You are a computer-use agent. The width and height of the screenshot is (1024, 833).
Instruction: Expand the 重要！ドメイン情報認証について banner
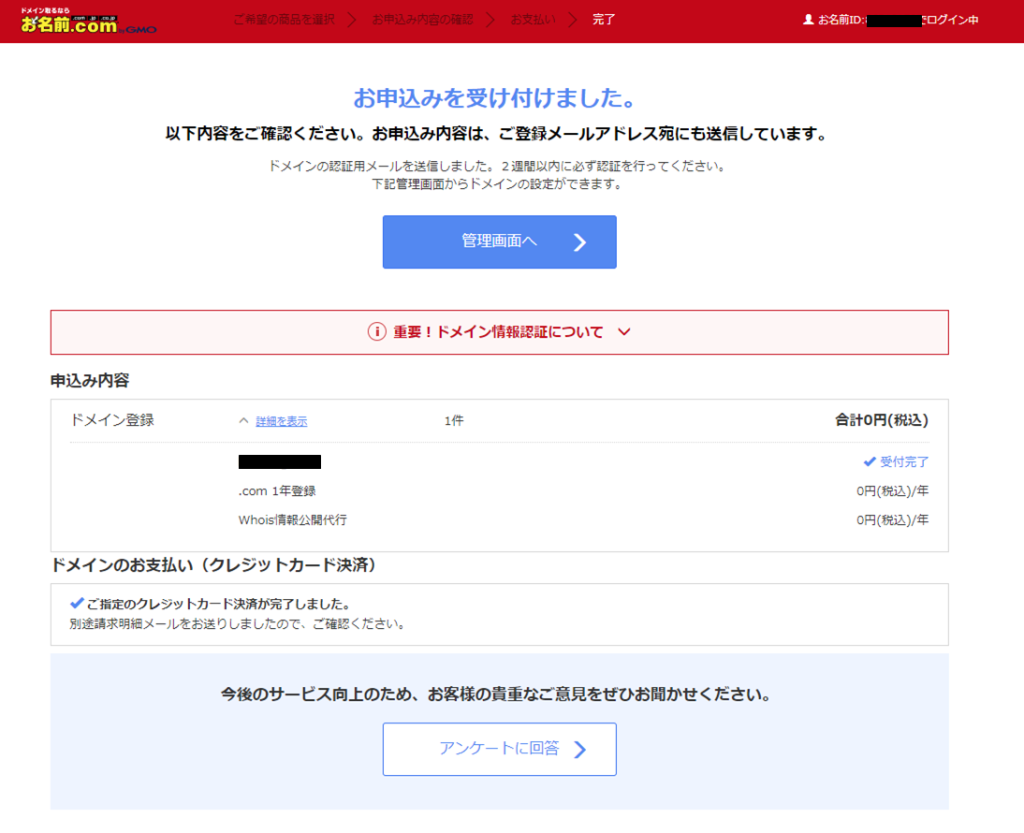(x=500, y=333)
